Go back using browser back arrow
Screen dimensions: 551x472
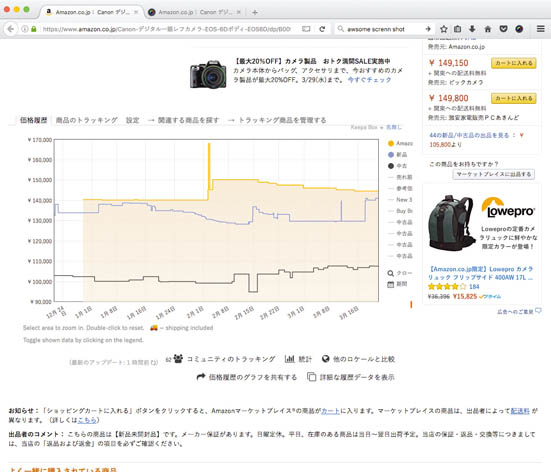point(11,29)
